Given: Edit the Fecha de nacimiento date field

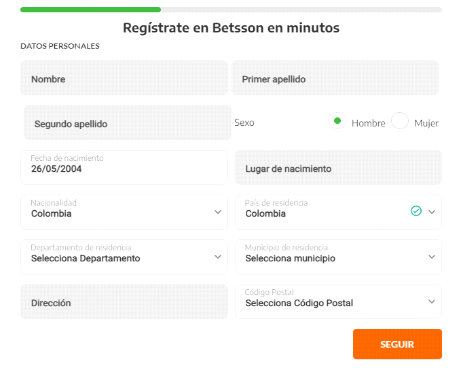Looking at the screenshot, I should (124, 167).
